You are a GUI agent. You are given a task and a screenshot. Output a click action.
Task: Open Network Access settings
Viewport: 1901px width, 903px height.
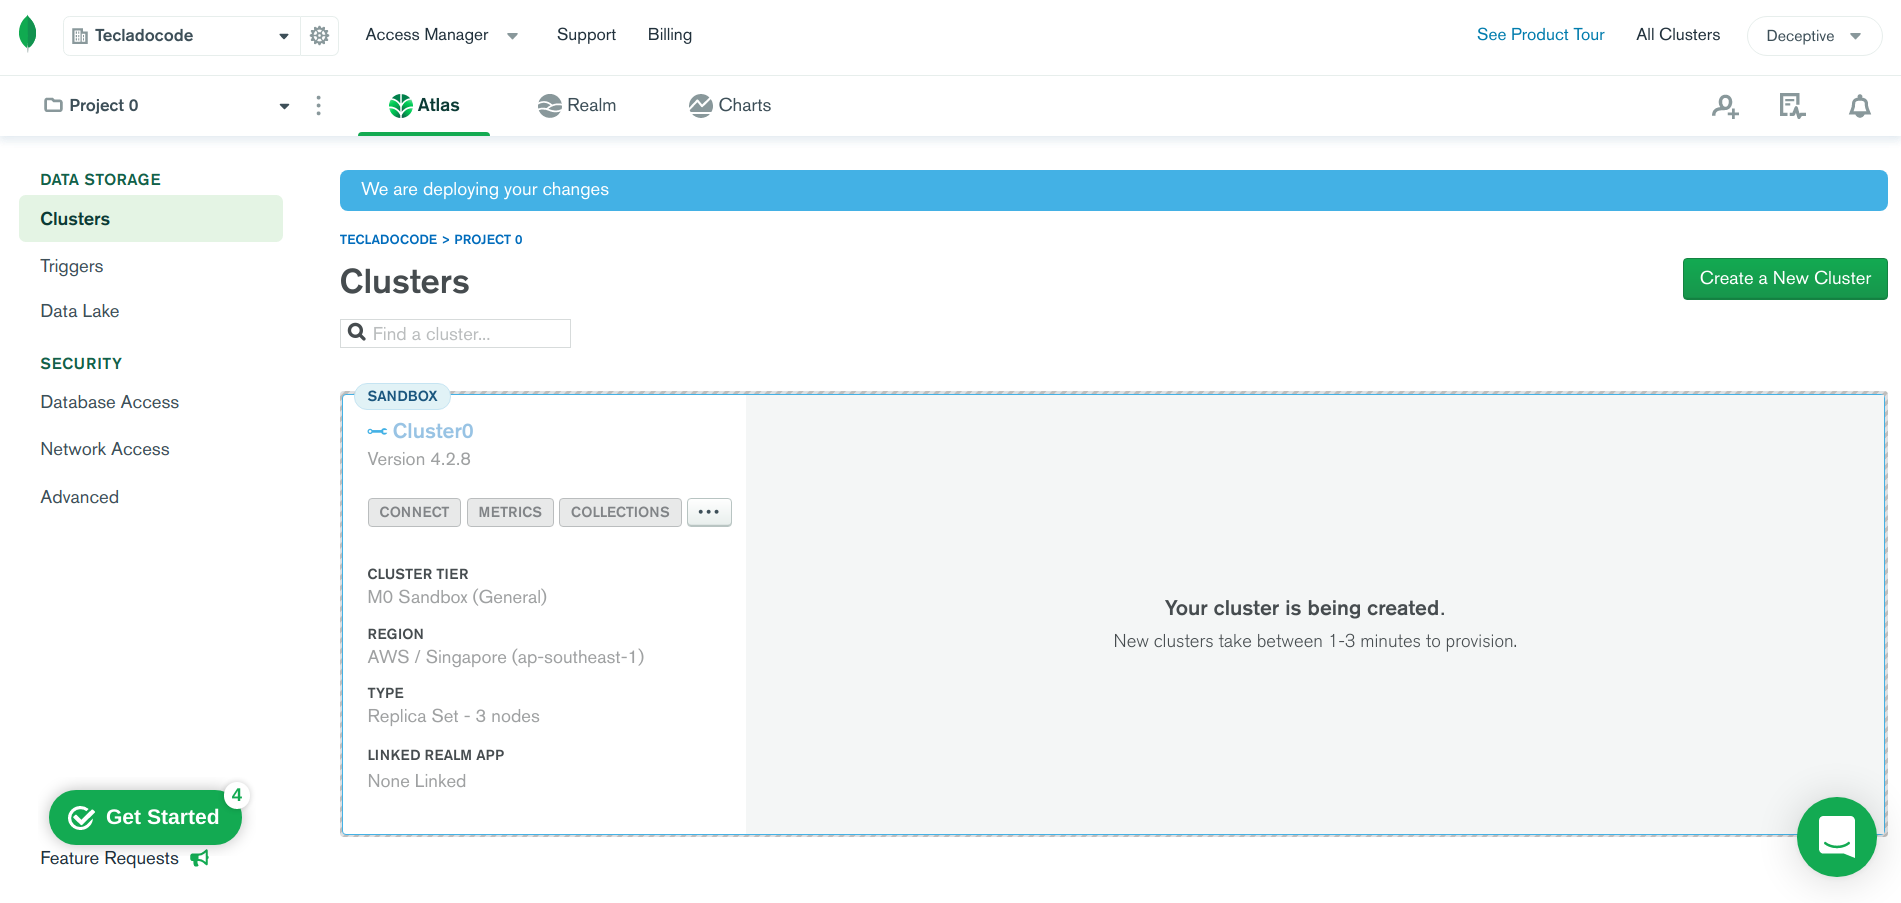pyautogui.click(x=105, y=449)
